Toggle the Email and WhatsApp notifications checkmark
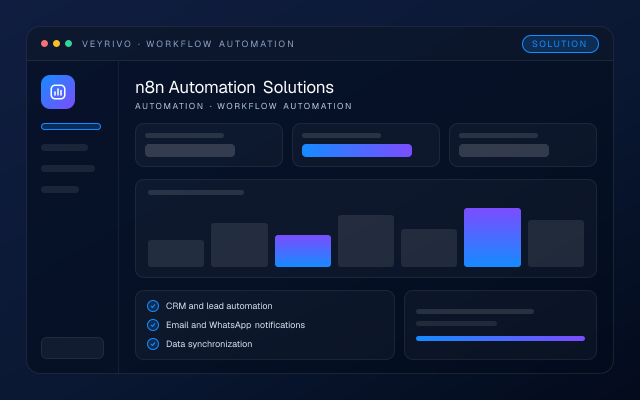640x400 pixels. coord(153,325)
